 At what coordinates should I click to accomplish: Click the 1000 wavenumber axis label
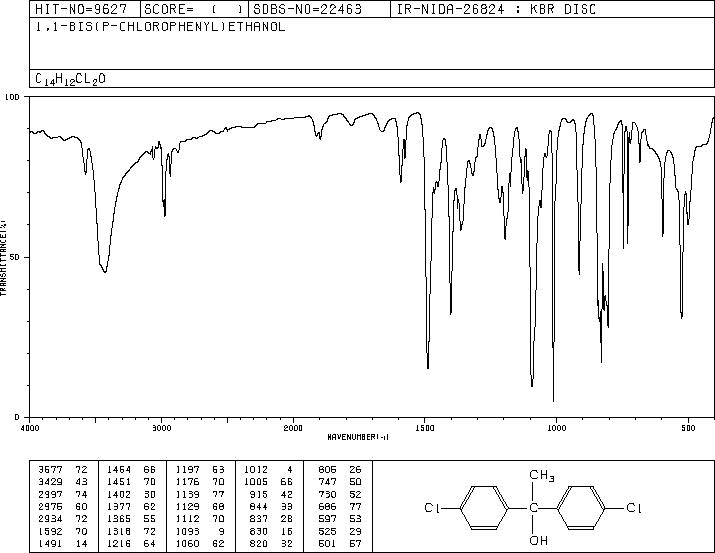pyautogui.click(x=556, y=428)
